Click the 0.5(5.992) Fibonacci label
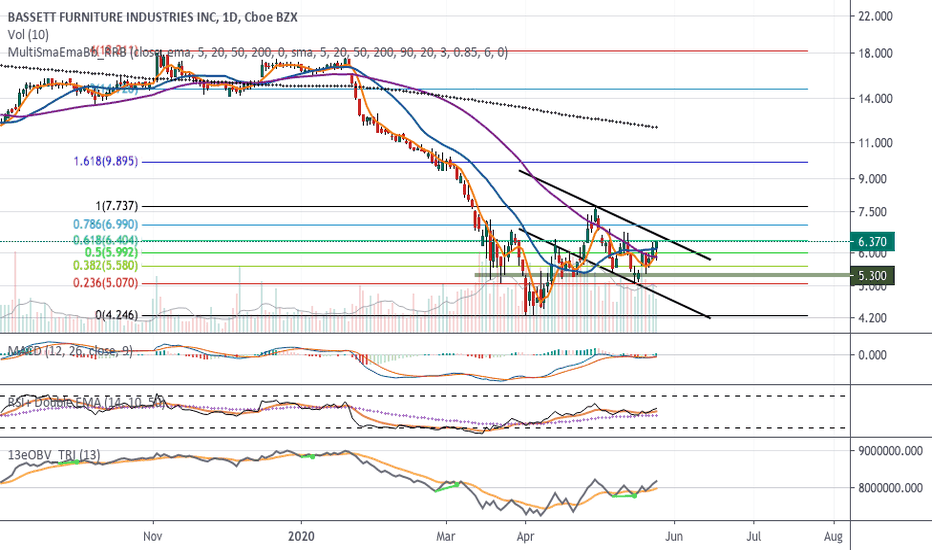The width and height of the screenshot is (932, 550). [111, 252]
